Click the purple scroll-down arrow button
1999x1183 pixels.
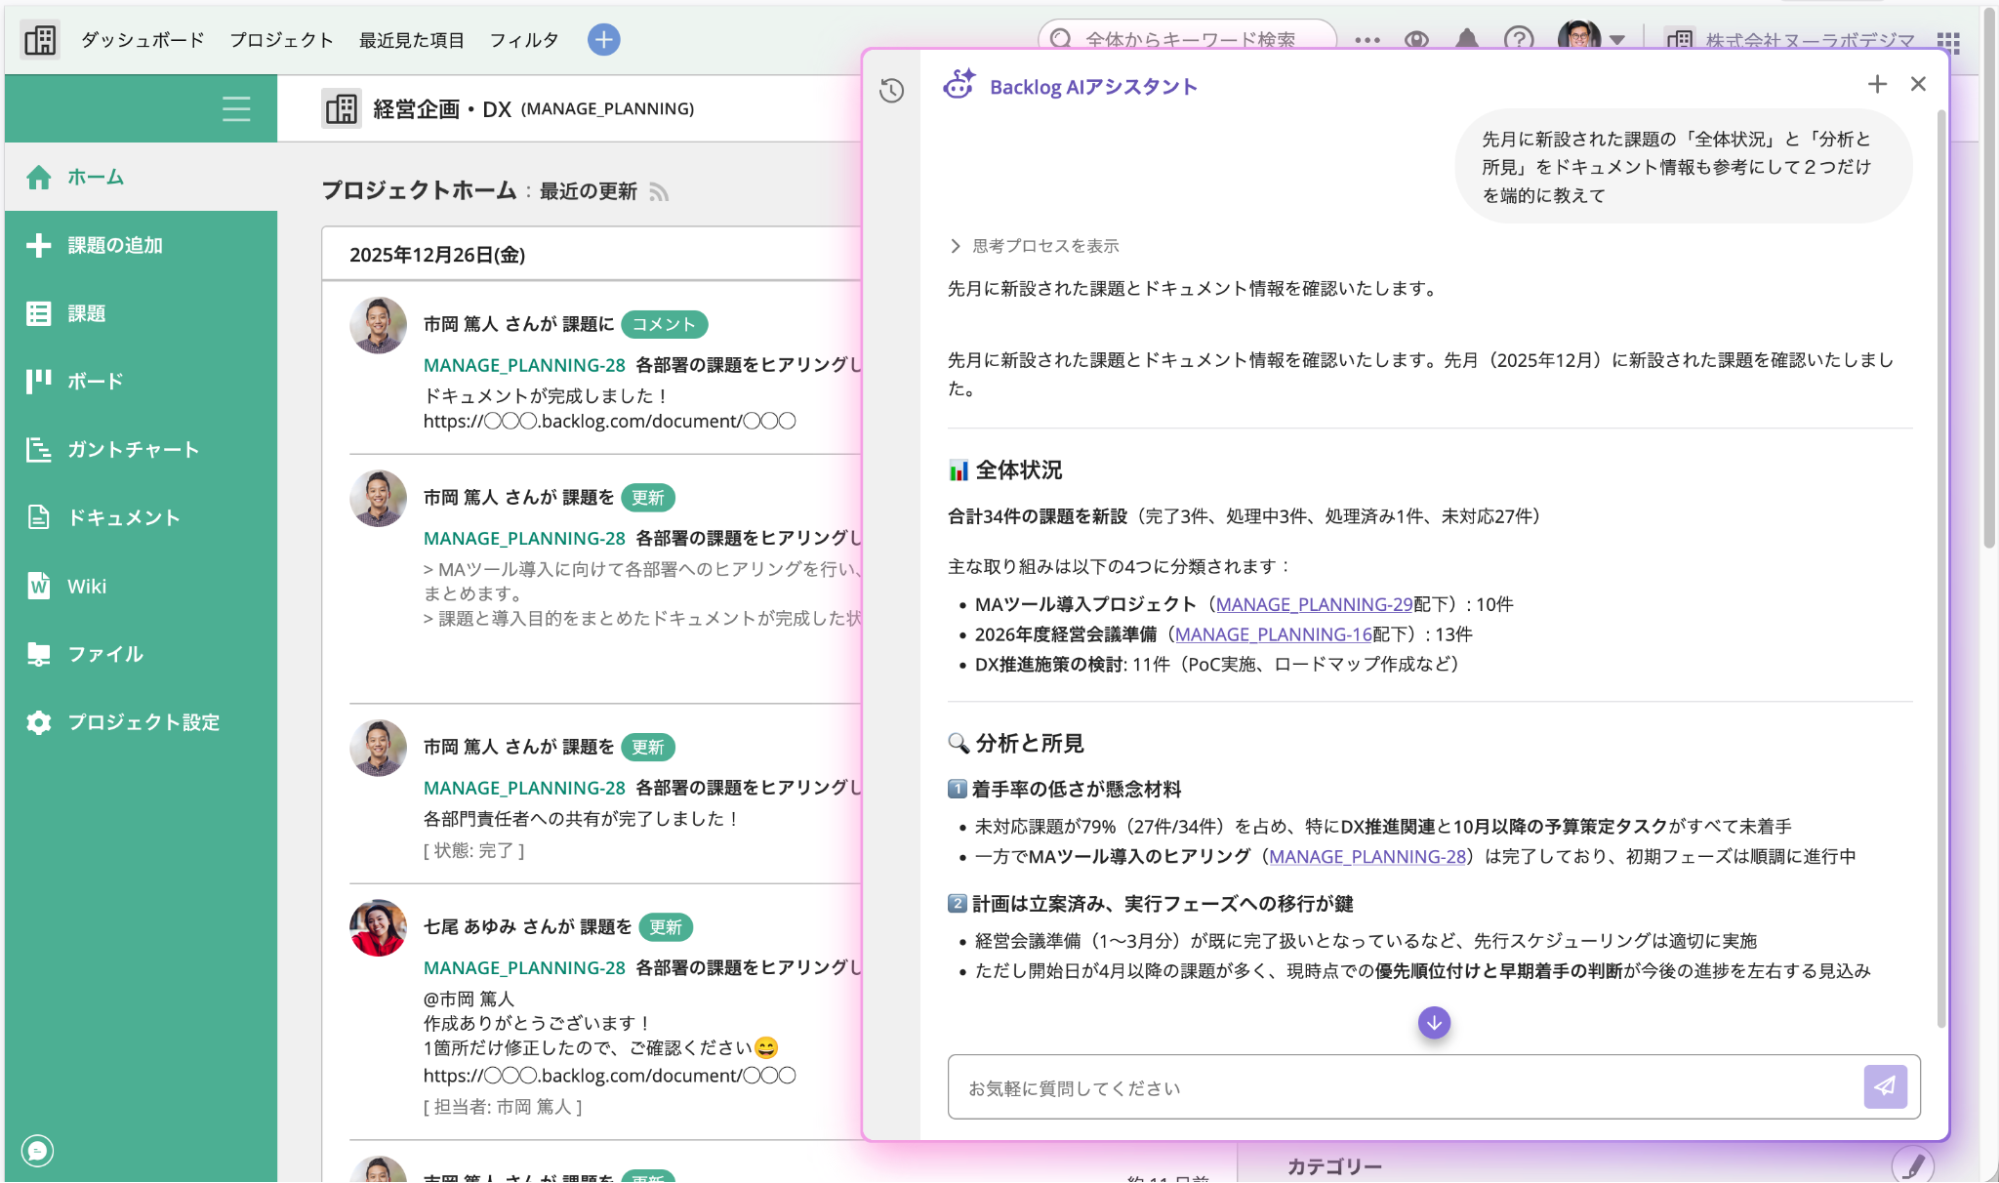pyautogui.click(x=1433, y=1022)
